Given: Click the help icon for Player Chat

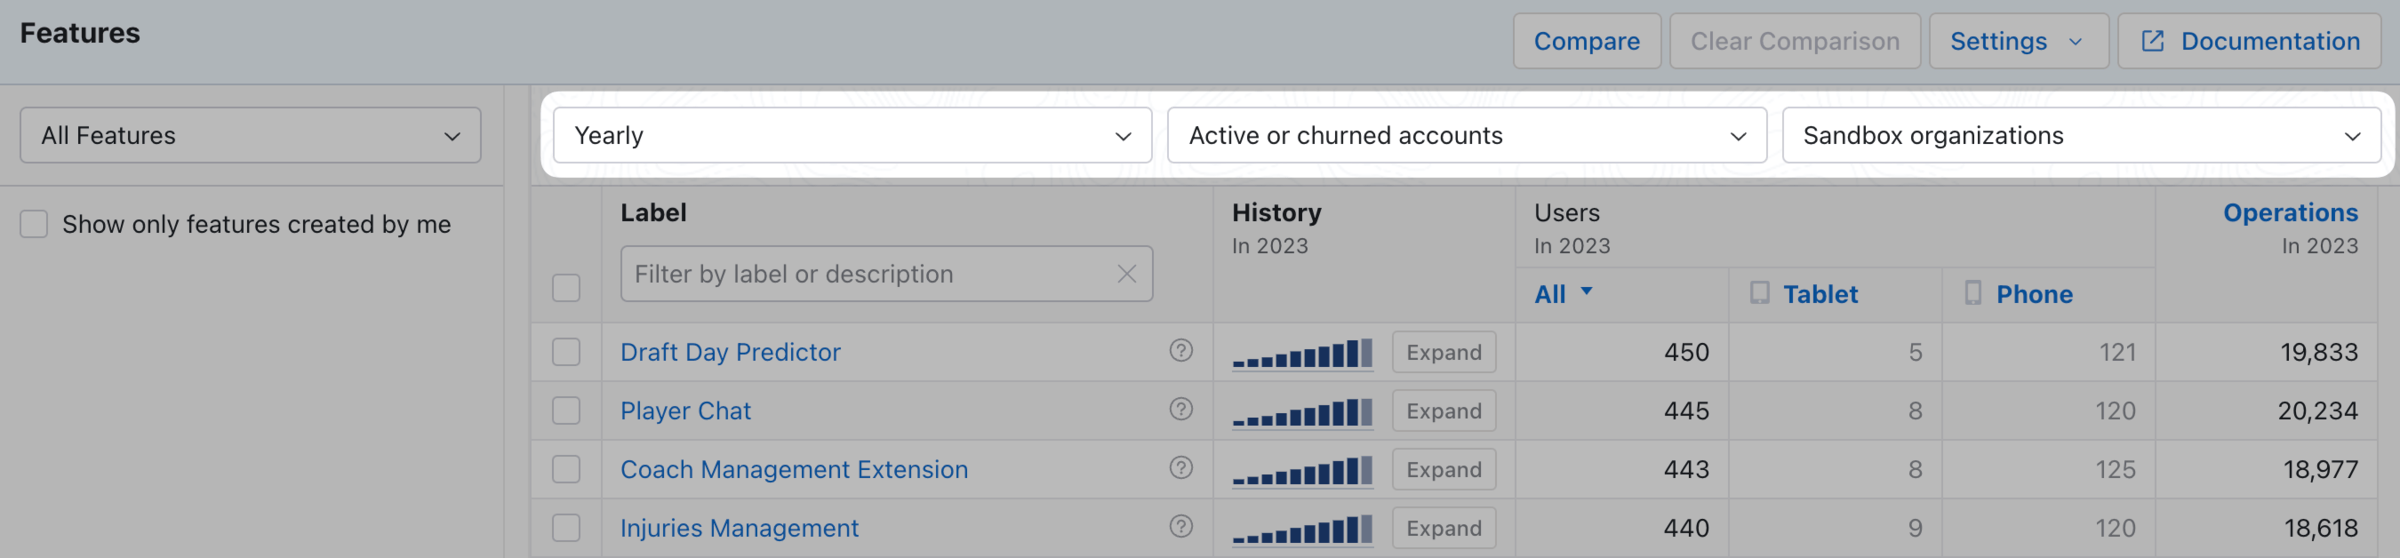Looking at the screenshot, I should click(x=1181, y=409).
